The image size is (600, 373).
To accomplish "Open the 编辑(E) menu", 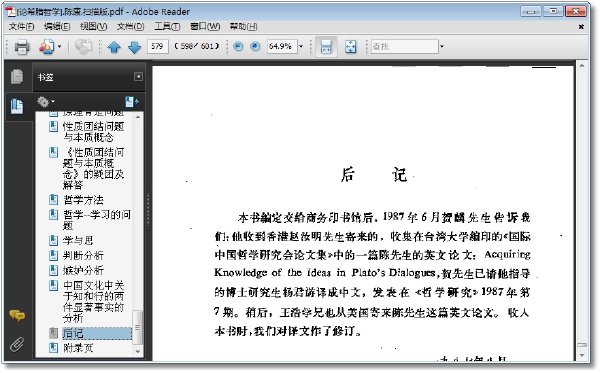I will pos(57,26).
